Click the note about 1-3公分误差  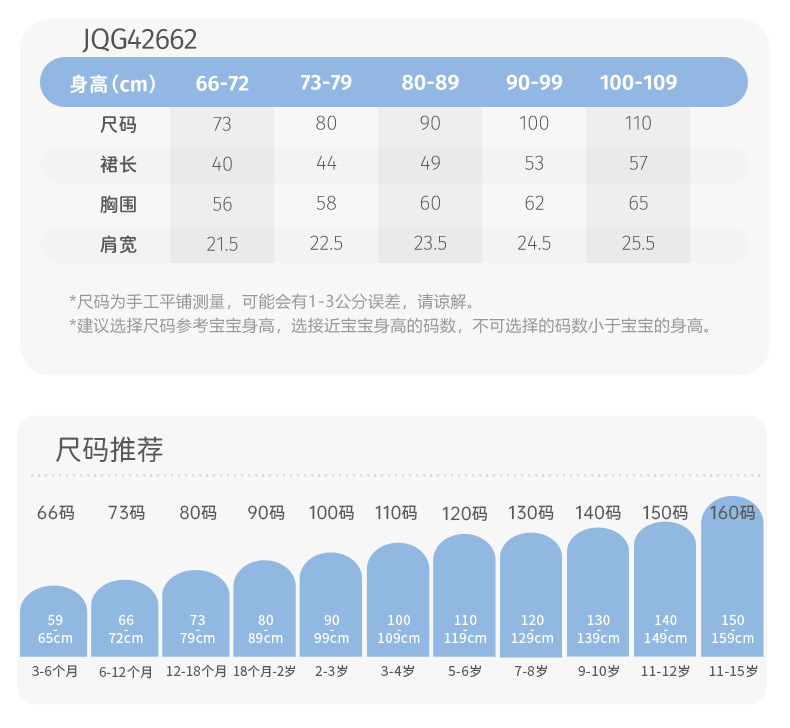[272, 302]
